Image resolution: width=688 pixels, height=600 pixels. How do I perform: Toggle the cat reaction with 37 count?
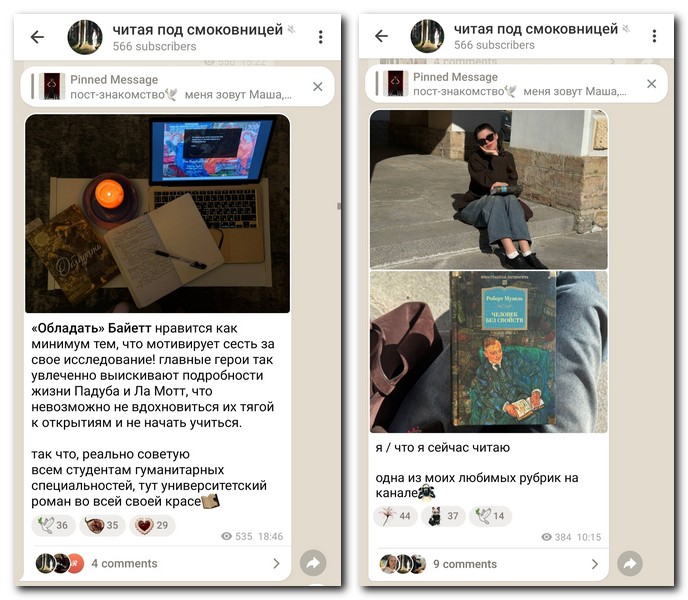click(443, 516)
